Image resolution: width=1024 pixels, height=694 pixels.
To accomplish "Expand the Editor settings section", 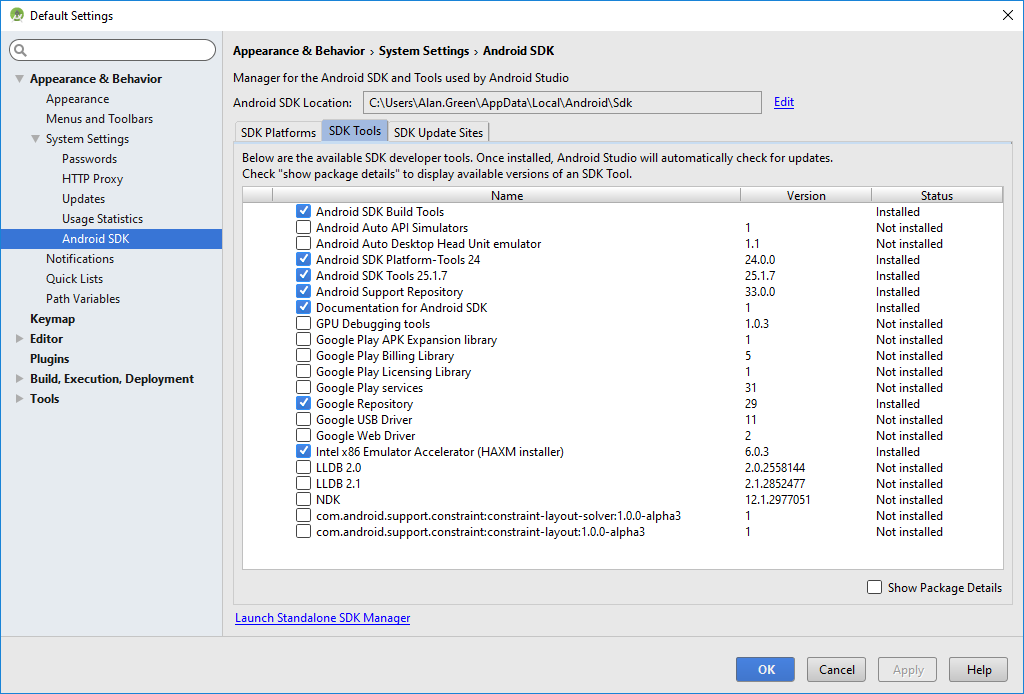I will [x=19, y=339].
